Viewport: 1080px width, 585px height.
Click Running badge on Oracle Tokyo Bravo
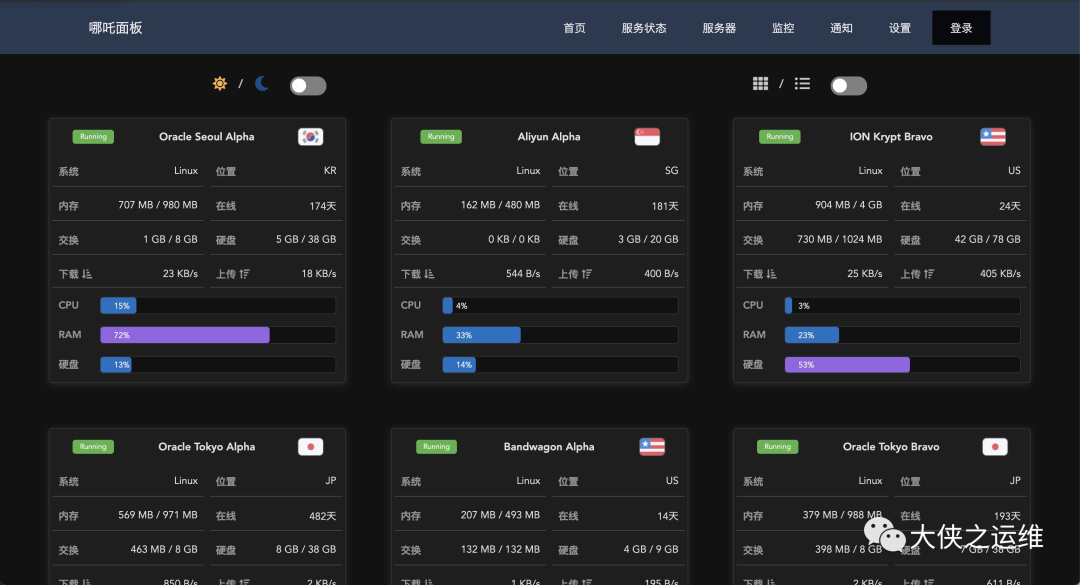pos(778,447)
